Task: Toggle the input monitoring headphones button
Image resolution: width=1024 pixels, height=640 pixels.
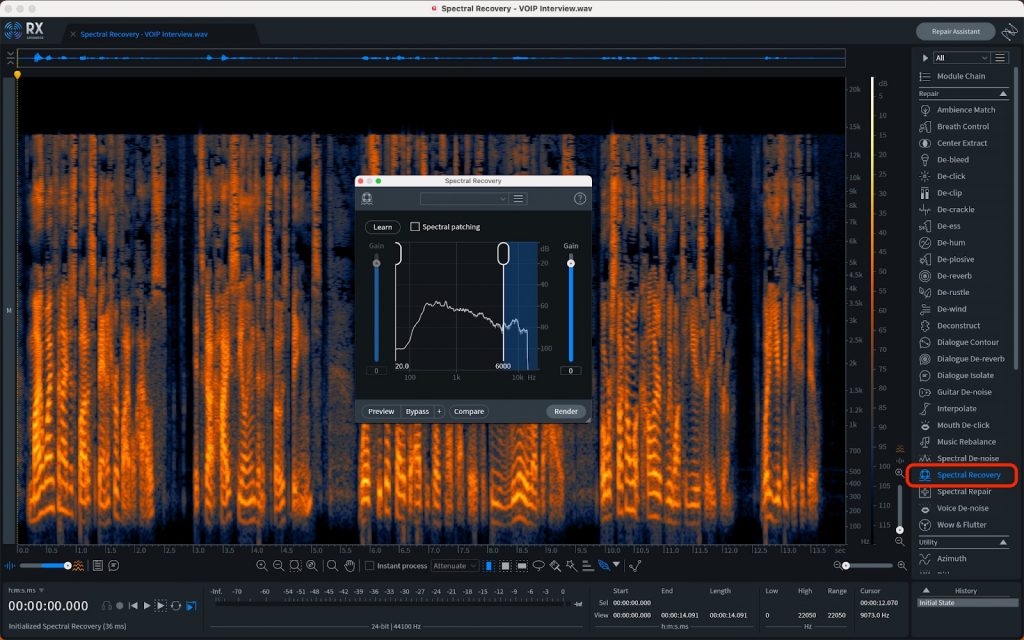Action: pyautogui.click(x=106, y=606)
